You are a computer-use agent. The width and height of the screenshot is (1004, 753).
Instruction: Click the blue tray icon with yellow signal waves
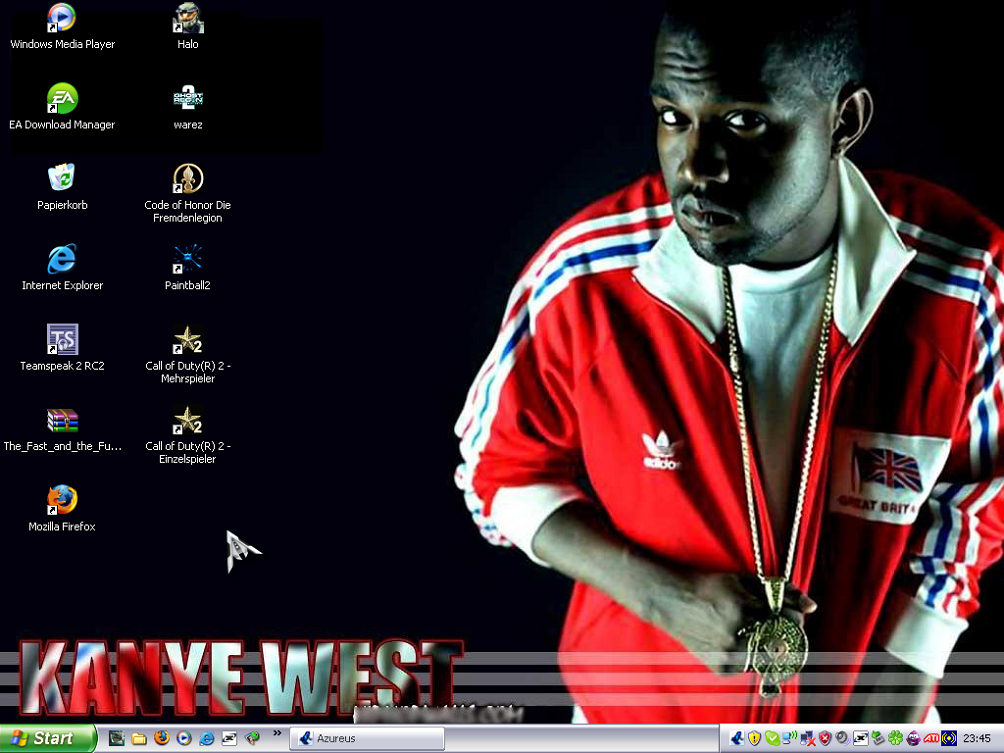click(x=948, y=738)
